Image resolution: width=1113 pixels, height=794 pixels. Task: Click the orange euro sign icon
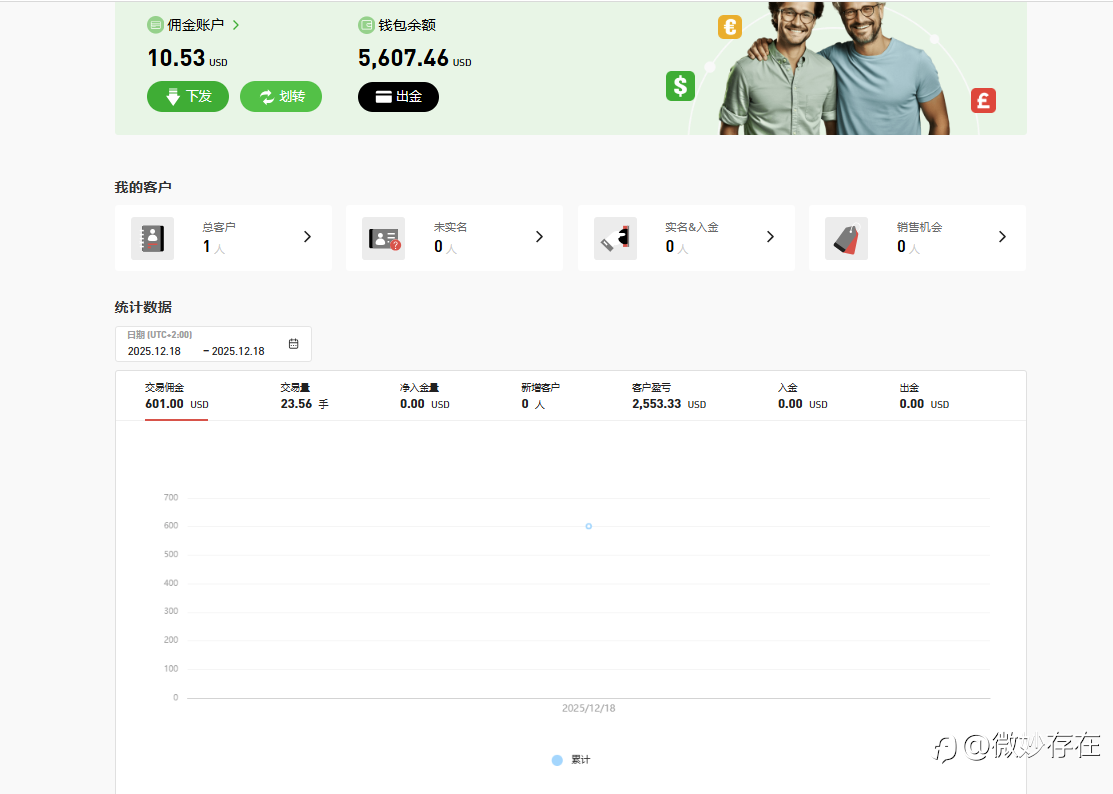(730, 27)
